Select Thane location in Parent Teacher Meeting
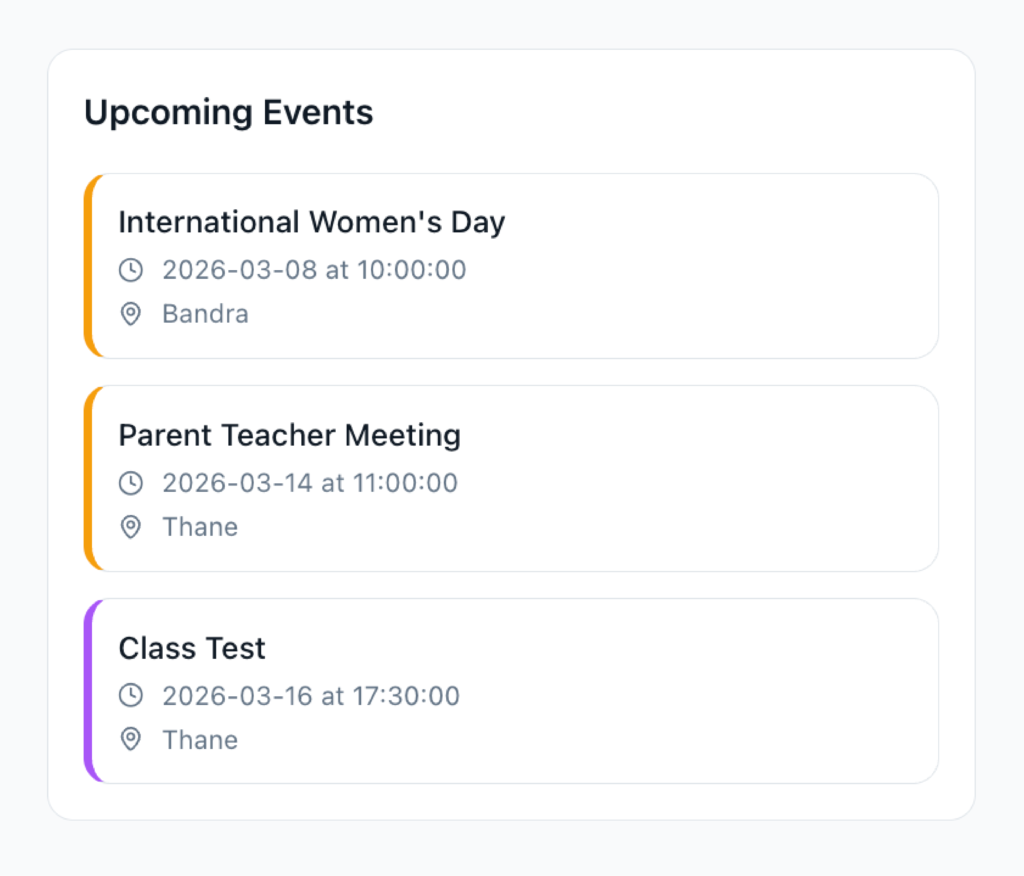This screenshot has width=1024, height=876. click(x=200, y=527)
